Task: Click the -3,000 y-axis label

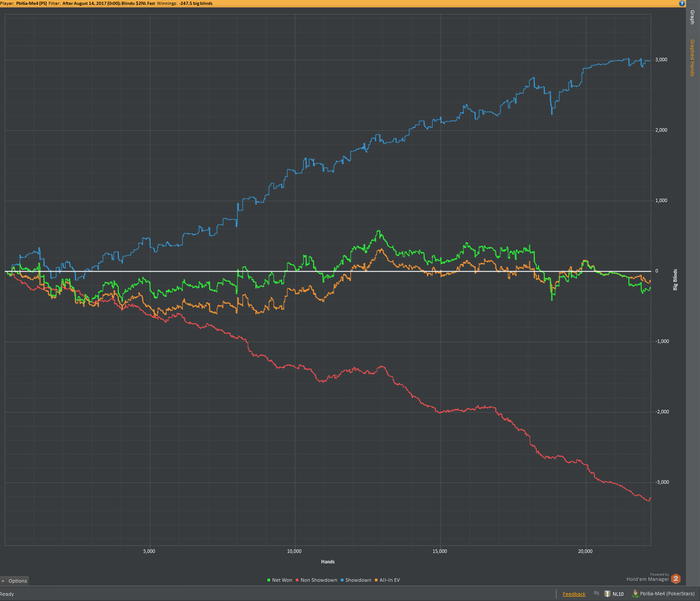Action: pos(661,482)
